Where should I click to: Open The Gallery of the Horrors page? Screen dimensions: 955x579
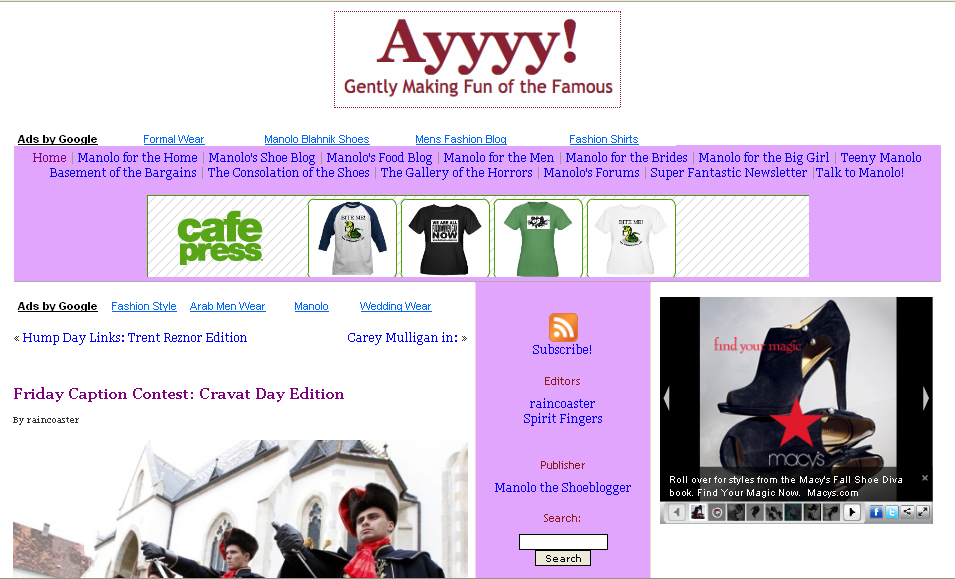456,173
